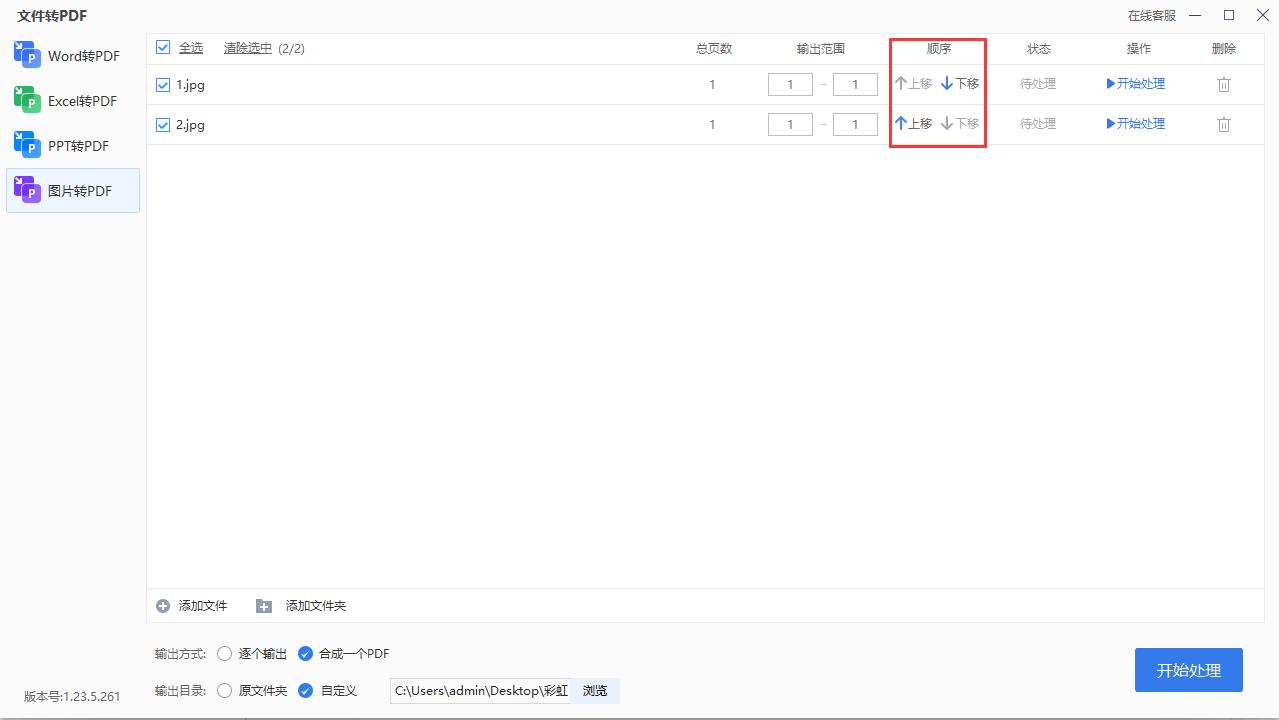1279x720 pixels.
Task: Switch to the PPT转PDF tab
Action: click(27, 145)
